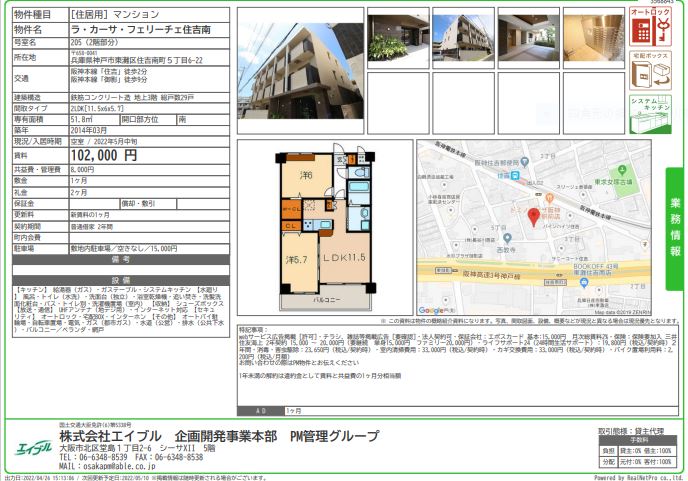The width and height of the screenshot is (688, 481).
Task: Click the 取引態様：貸主代理 label
Action: 631,431
